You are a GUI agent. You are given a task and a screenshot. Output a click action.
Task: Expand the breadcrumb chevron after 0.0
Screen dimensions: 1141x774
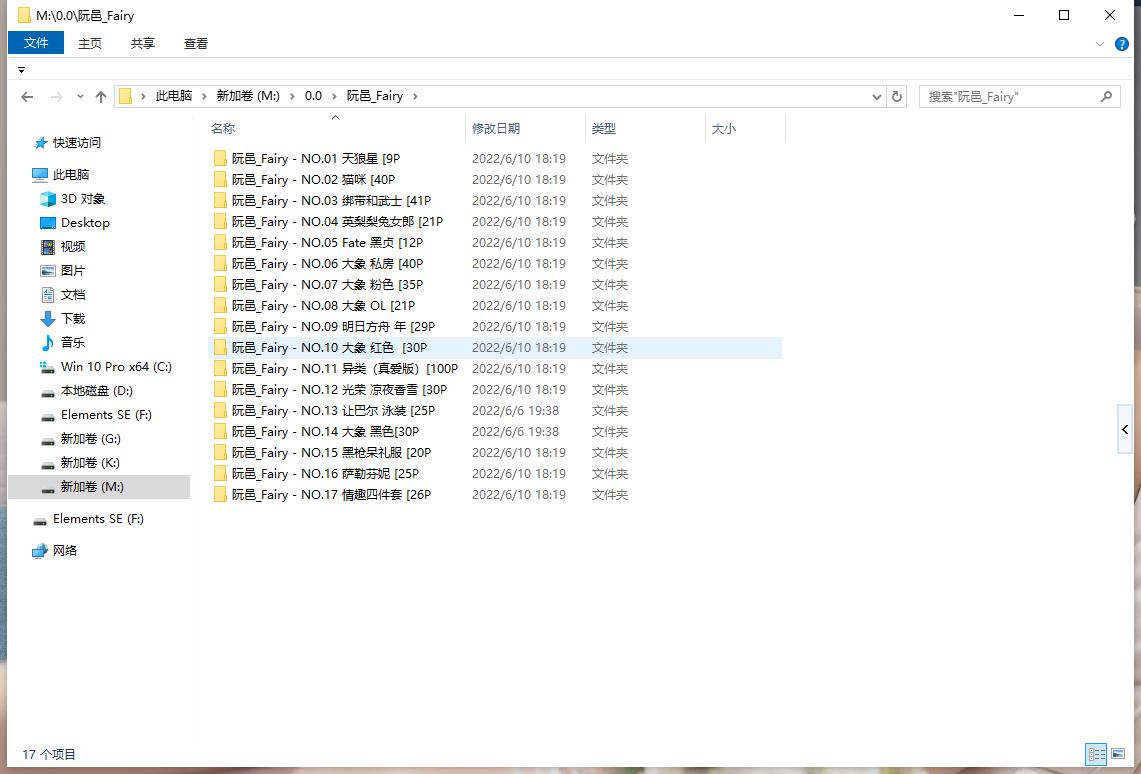334,96
